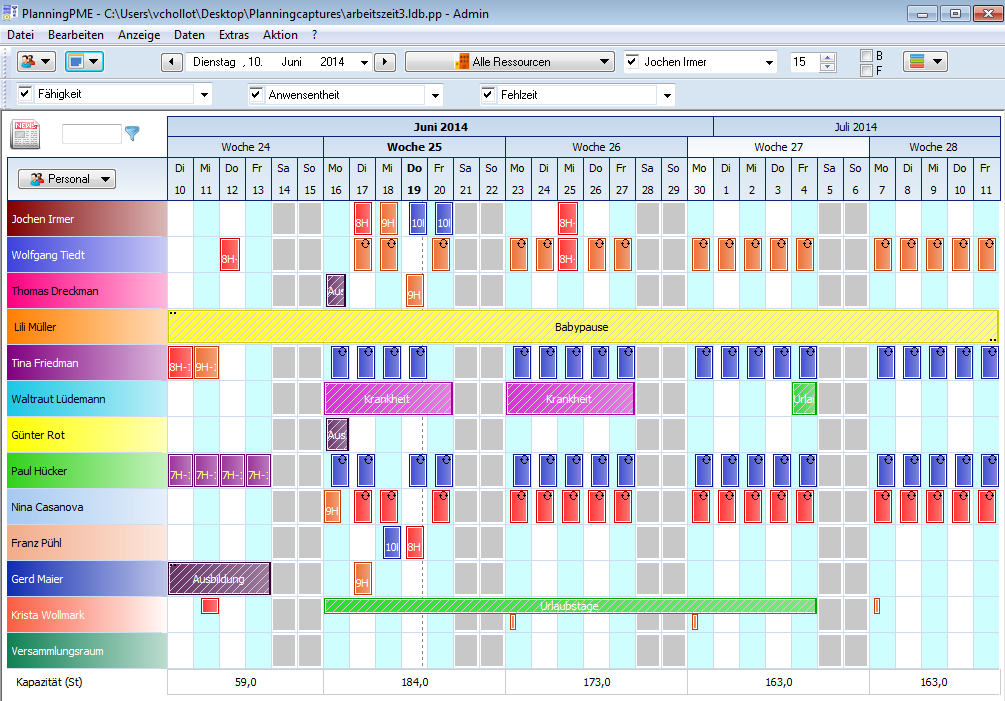Uncheck the Fähigkeit filter checkbox
Image resolution: width=1005 pixels, height=701 pixels.
click(26, 94)
